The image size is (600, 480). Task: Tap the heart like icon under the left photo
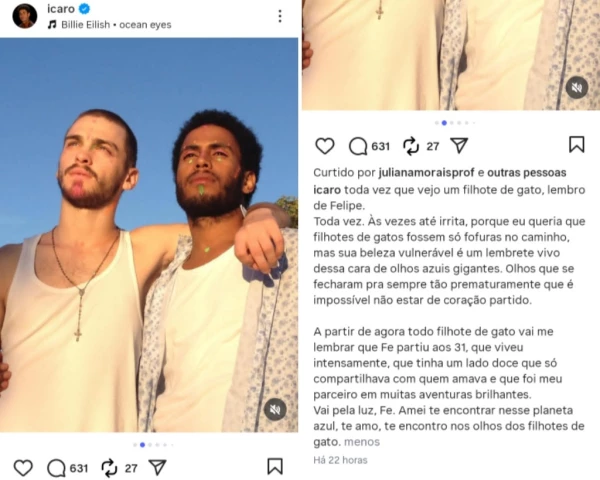(x=23, y=468)
